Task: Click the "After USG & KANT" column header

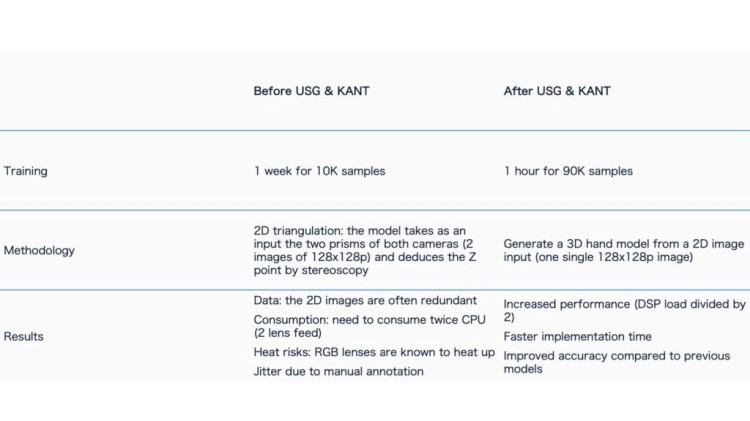Action: point(557,91)
